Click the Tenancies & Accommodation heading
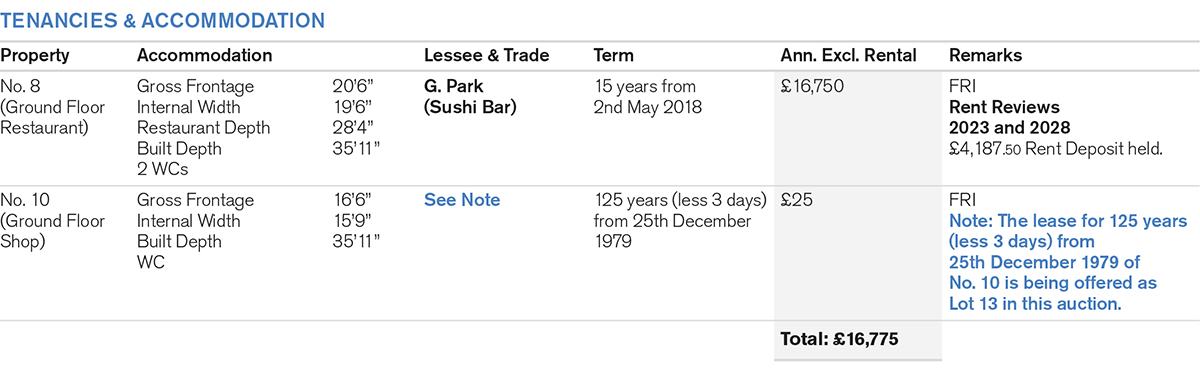Image resolution: width=1200 pixels, height=370 pixels. click(162, 20)
